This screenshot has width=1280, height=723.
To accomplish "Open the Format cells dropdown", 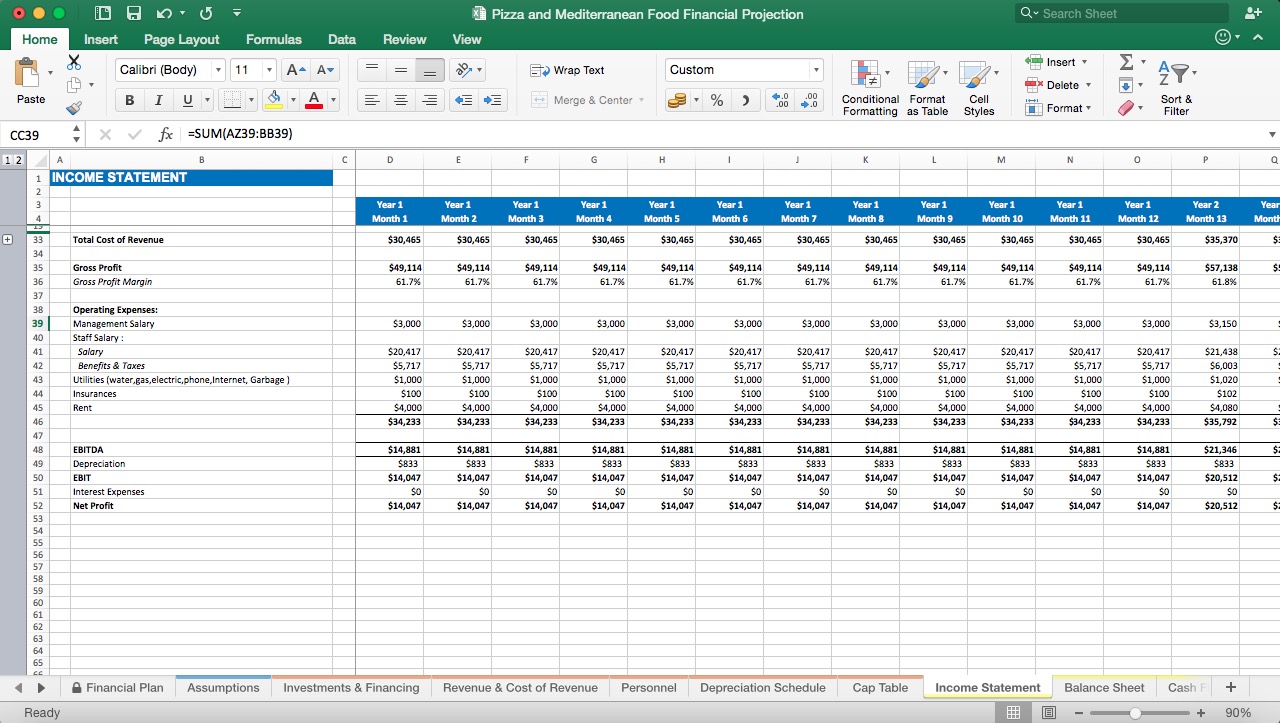I will pos(1088,108).
